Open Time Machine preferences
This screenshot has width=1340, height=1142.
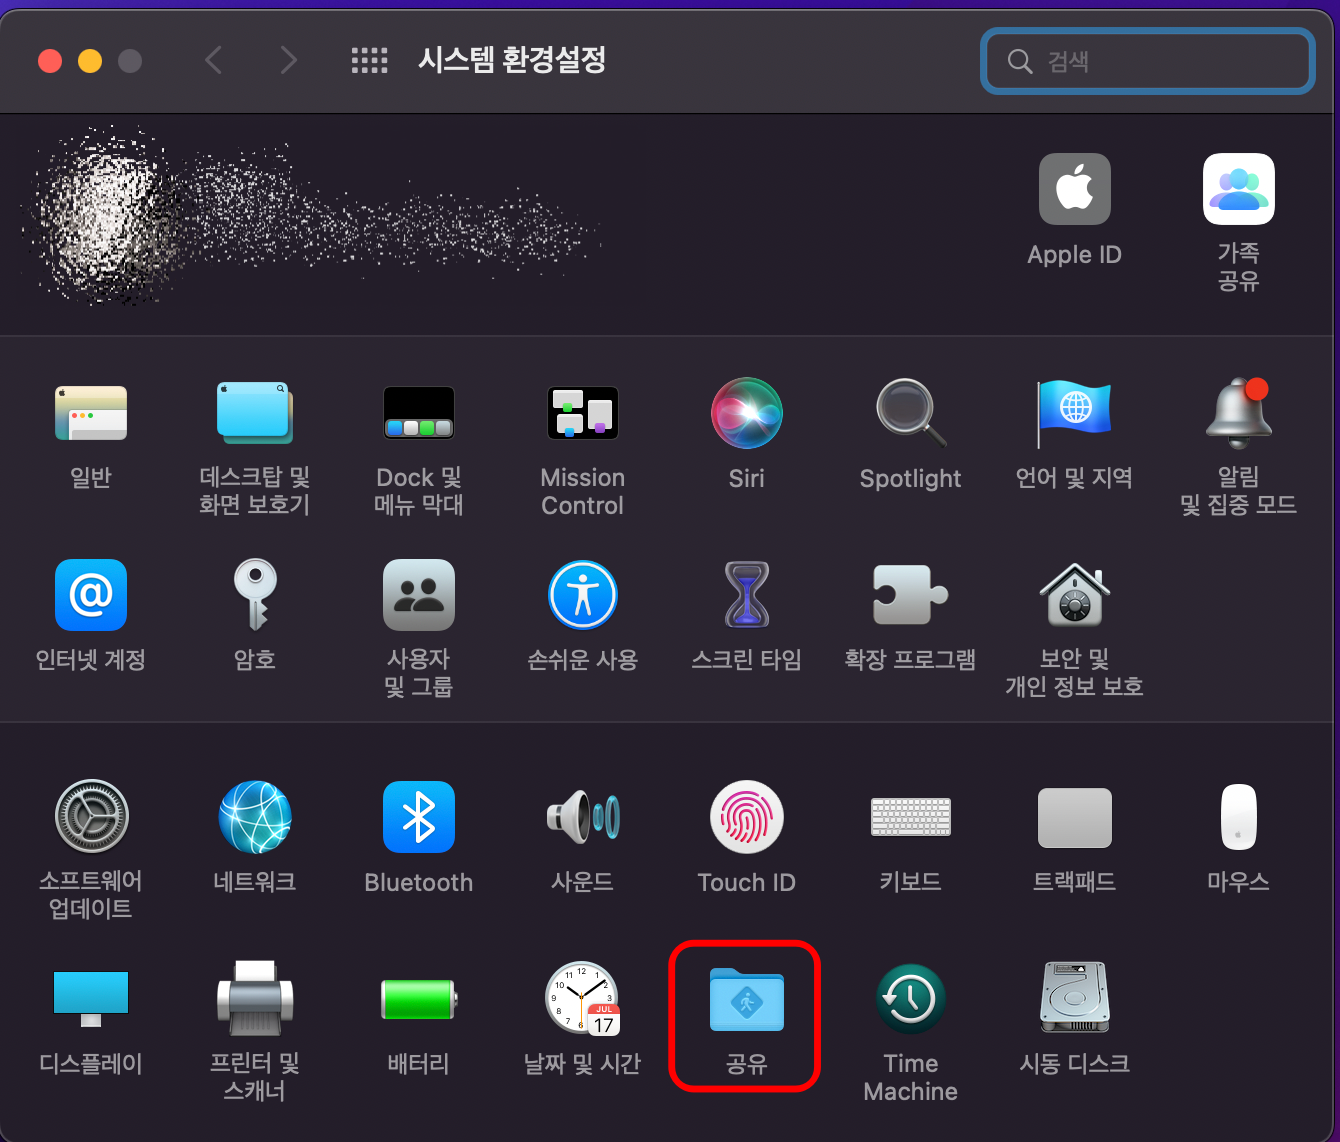910,998
